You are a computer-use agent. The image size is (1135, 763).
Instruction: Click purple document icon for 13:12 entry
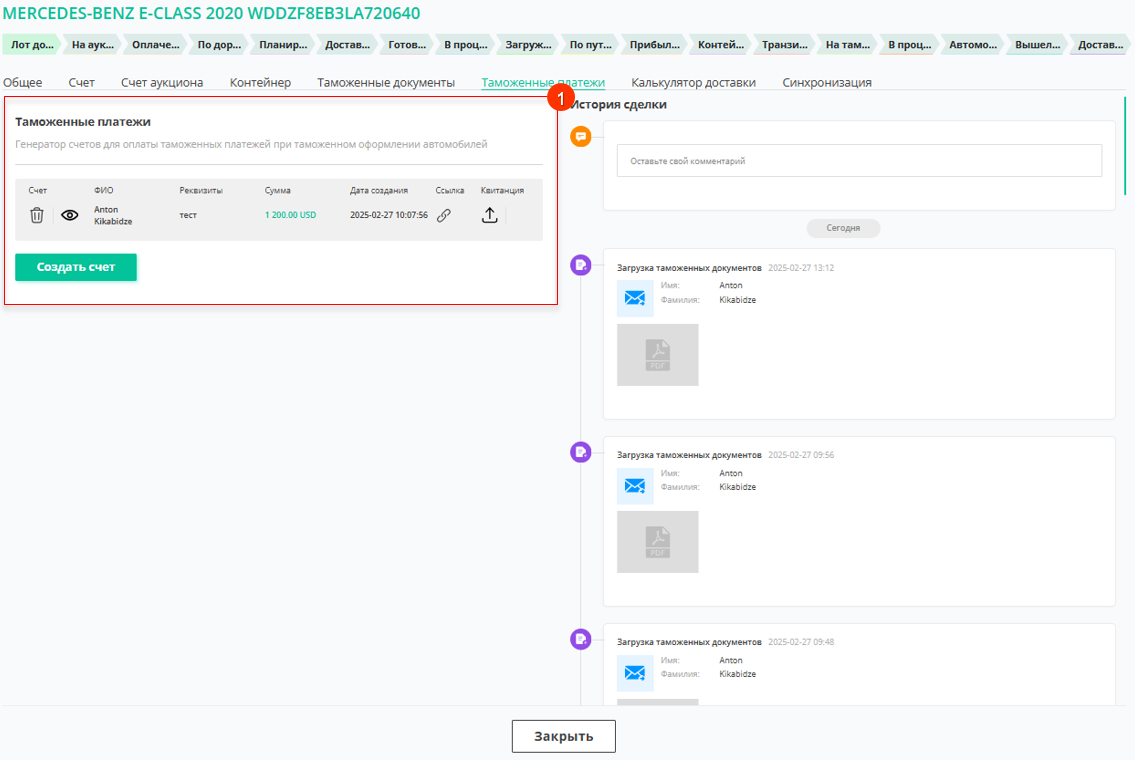[581, 265]
